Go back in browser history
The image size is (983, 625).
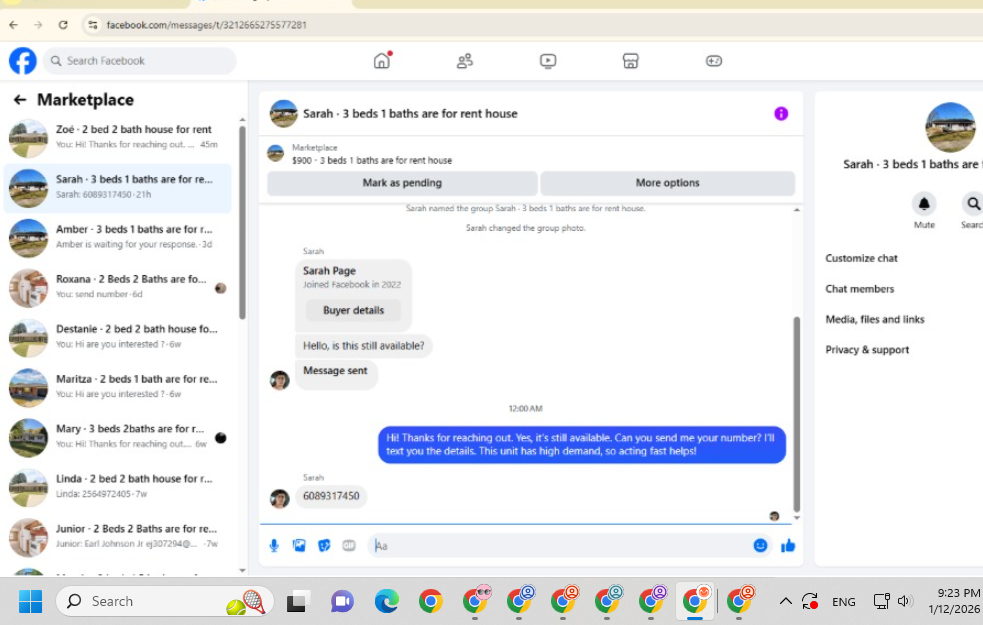pyautogui.click(x=14, y=25)
